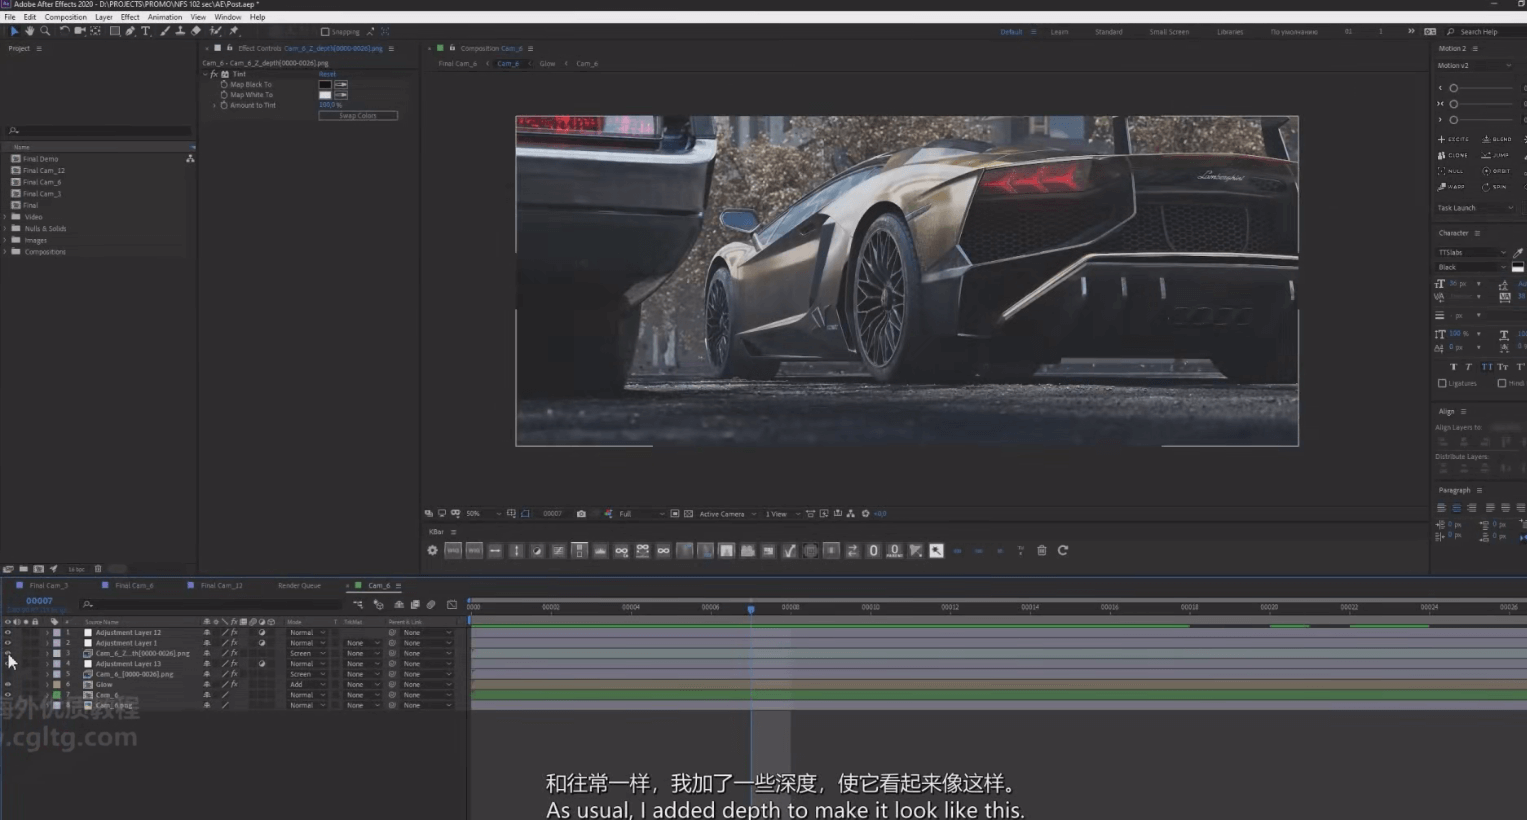Select the Brush tool

coord(165,31)
